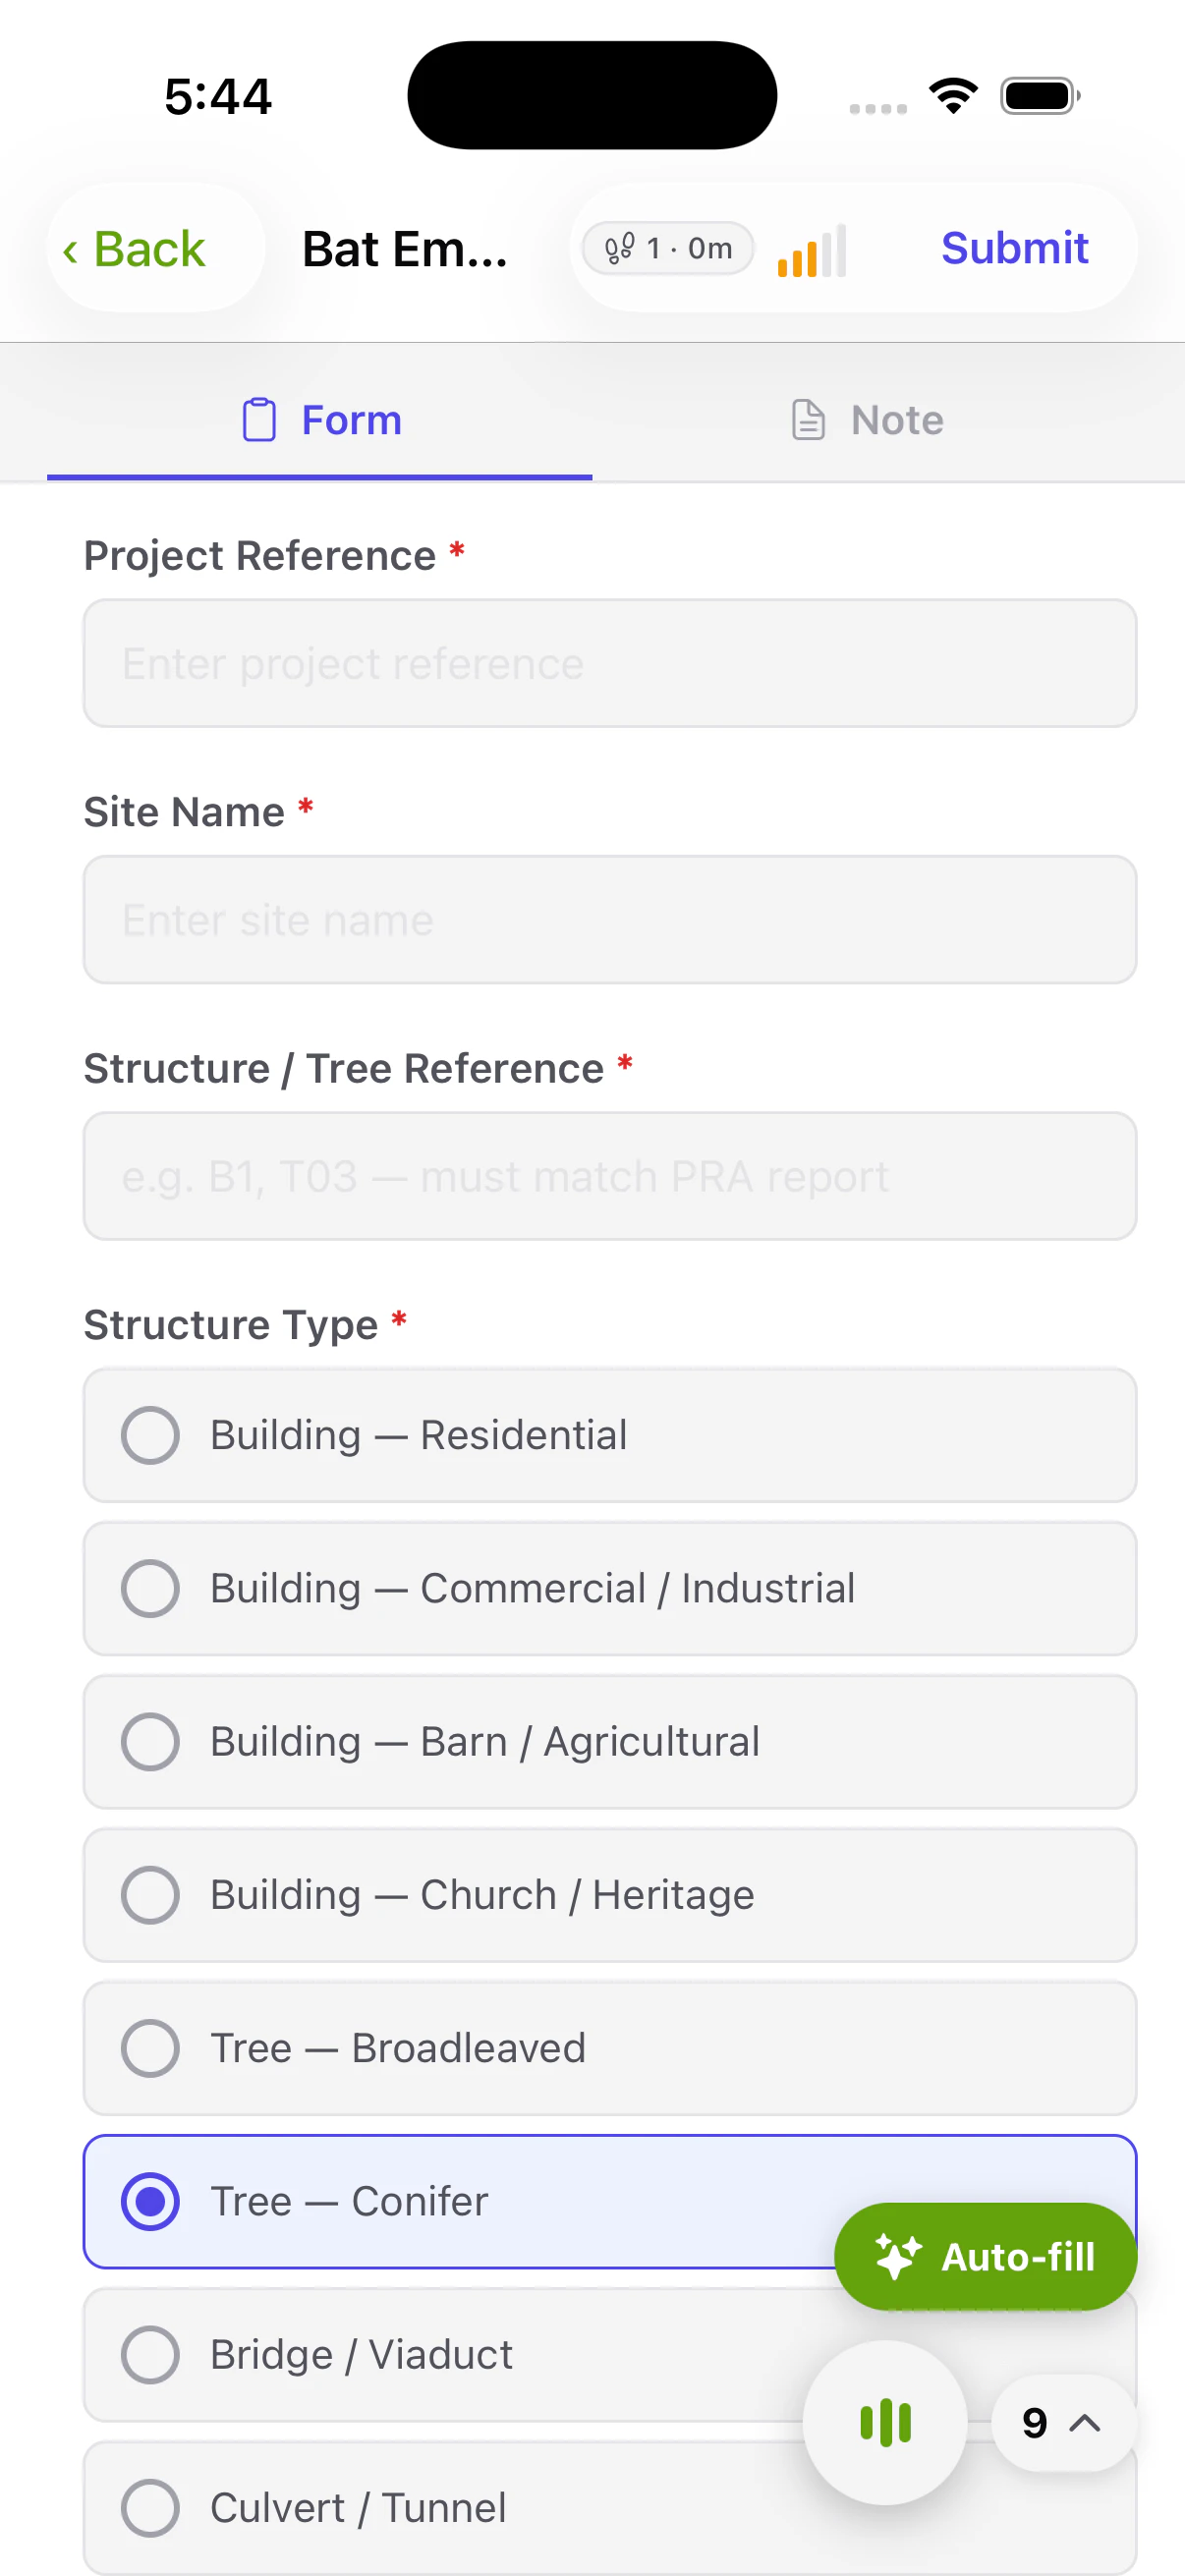Switch to the Form tab
Screen dimensions: 1185x2576
click(320, 420)
